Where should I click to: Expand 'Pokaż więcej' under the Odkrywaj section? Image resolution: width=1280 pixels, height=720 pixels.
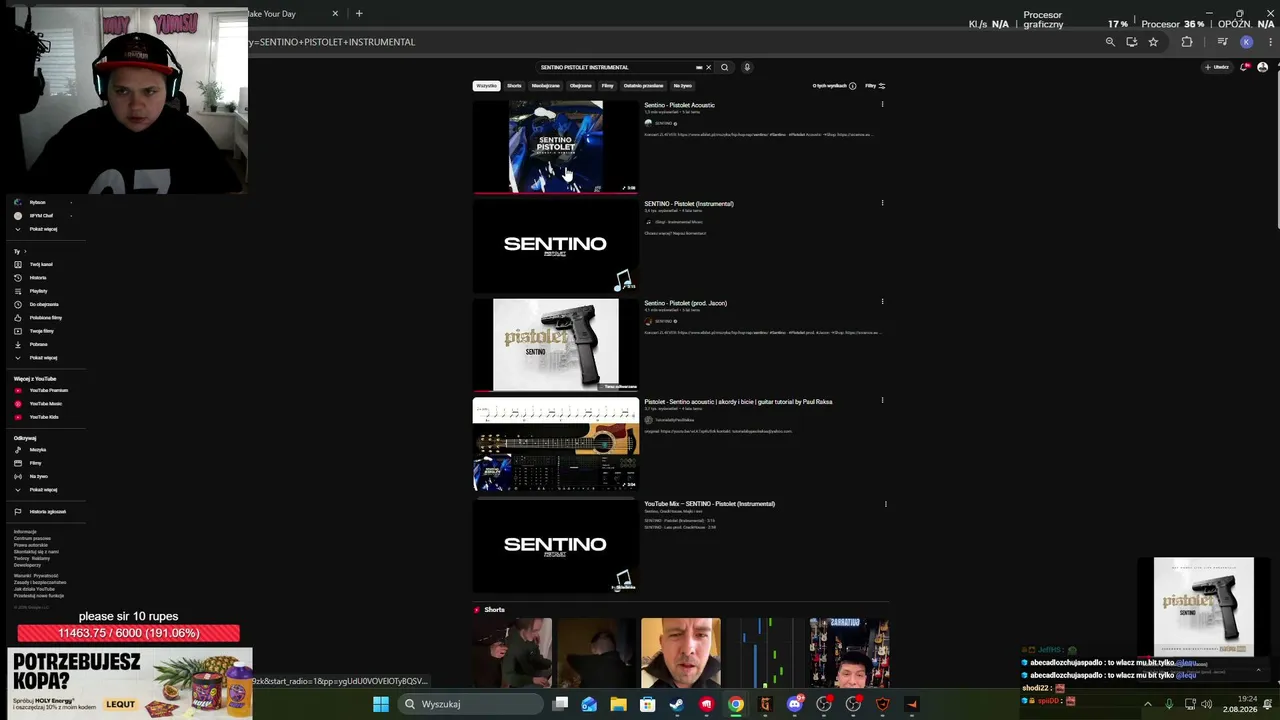click(x=43, y=490)
